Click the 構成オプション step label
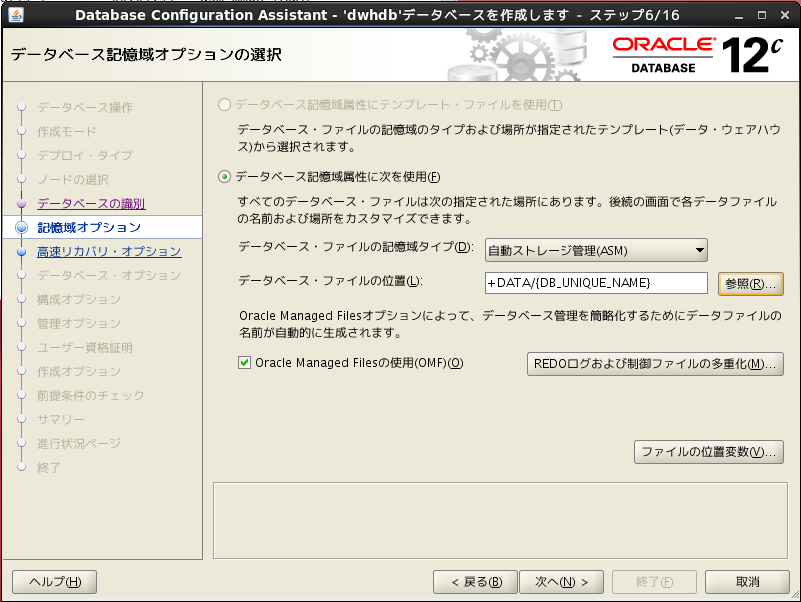The height and width of the screenshot is (602, 801). [79, 299]
